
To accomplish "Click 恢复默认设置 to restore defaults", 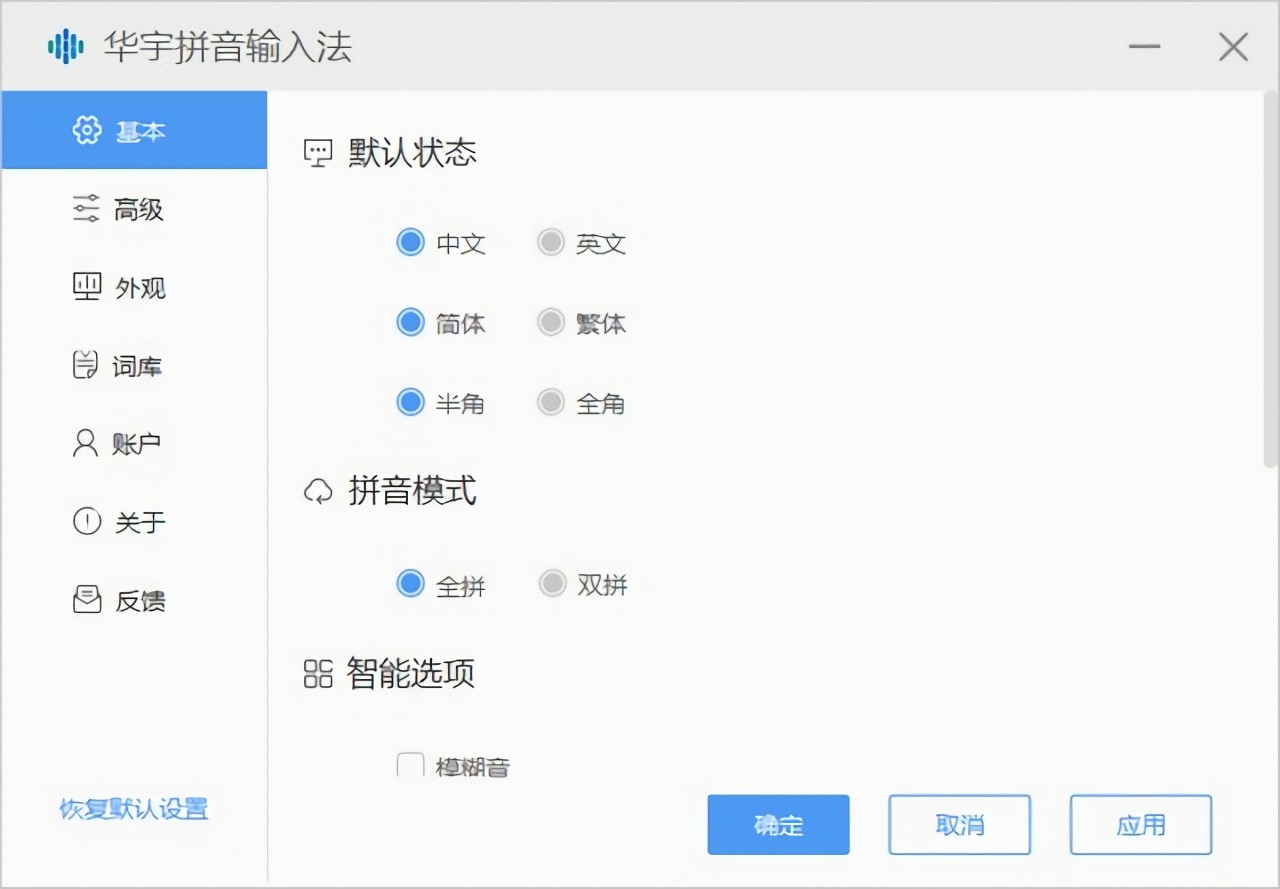I will coord(132,810).
